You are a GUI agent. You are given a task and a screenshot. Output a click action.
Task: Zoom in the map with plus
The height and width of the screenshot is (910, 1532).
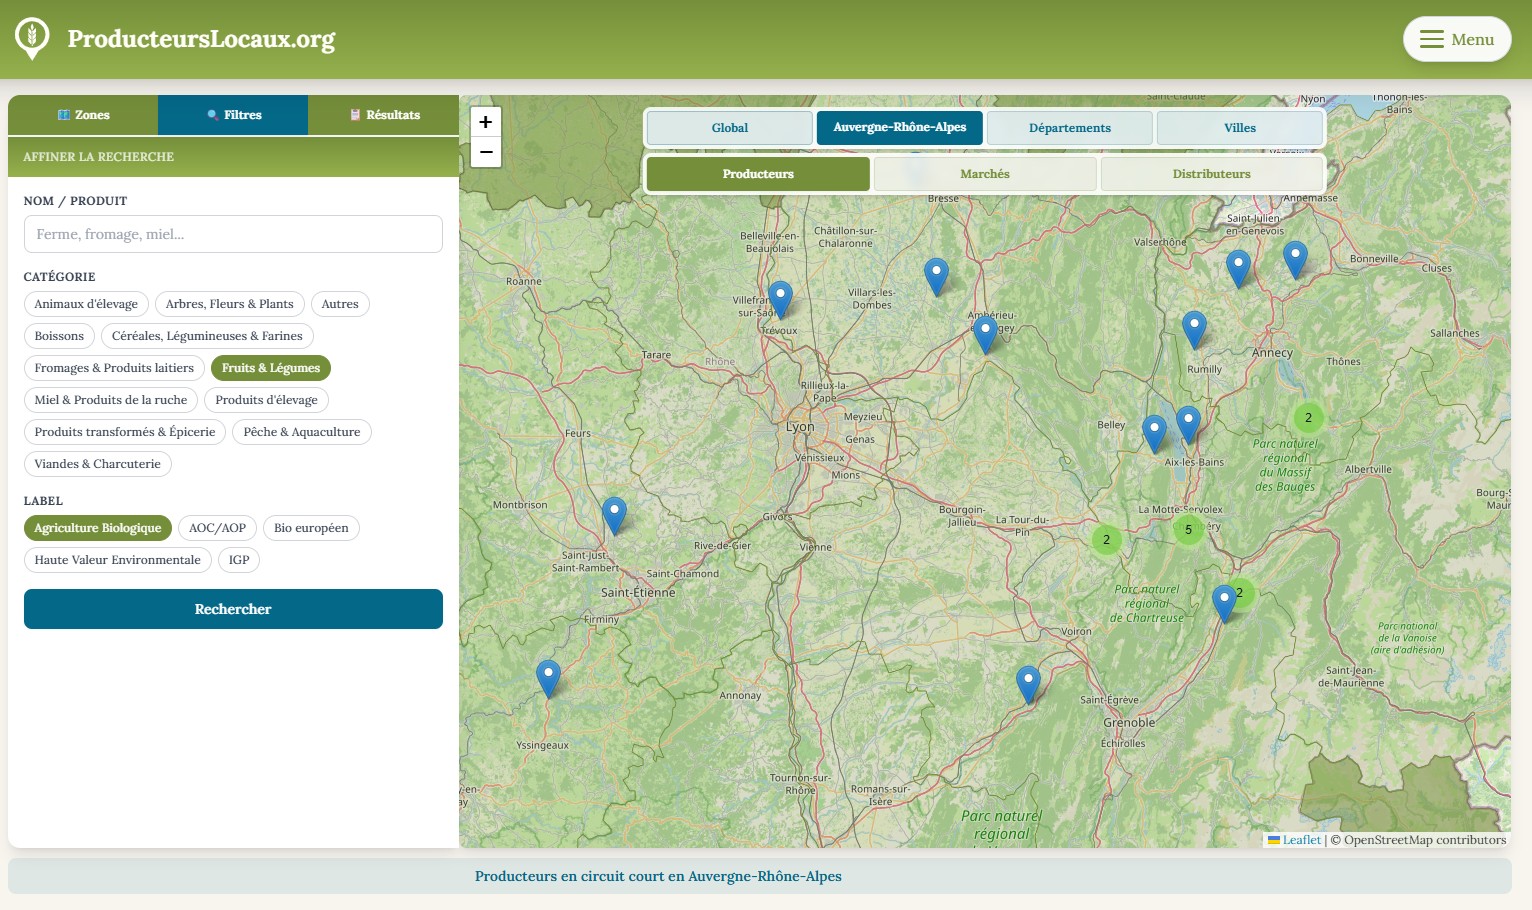point(485,122)
